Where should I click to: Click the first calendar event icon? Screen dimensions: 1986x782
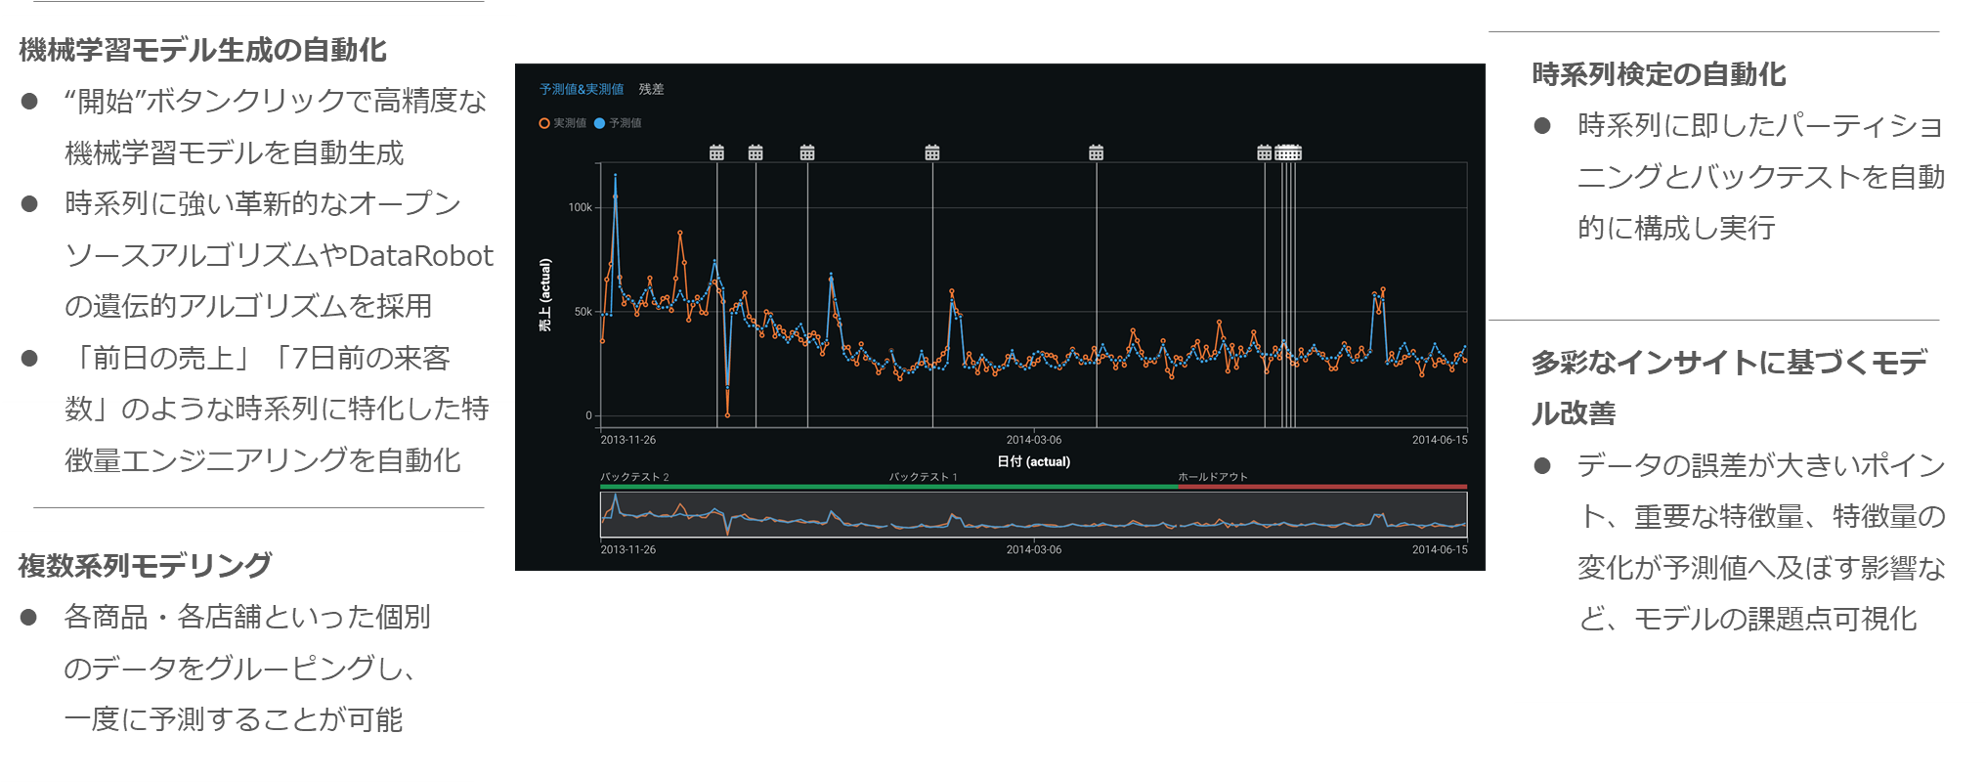click(x=716, y=153)
